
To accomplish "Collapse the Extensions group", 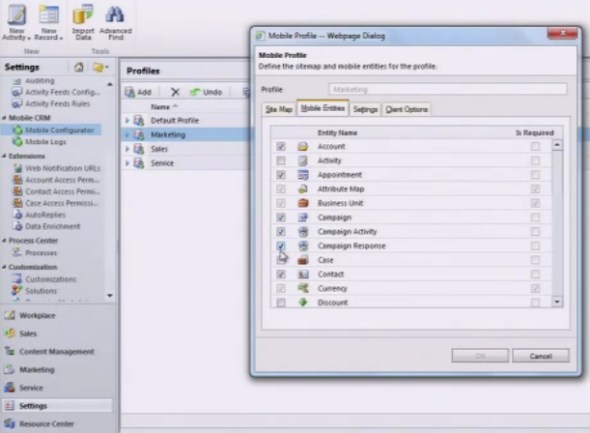I will click(x=4, y=156).
